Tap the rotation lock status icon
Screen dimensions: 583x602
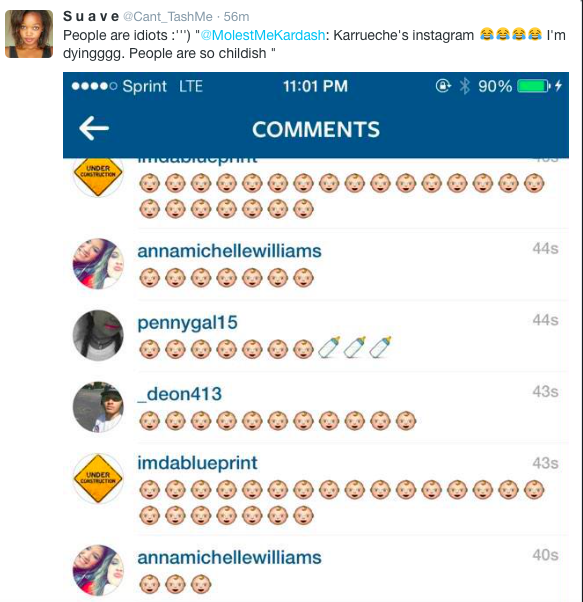(x=443, y=86)
